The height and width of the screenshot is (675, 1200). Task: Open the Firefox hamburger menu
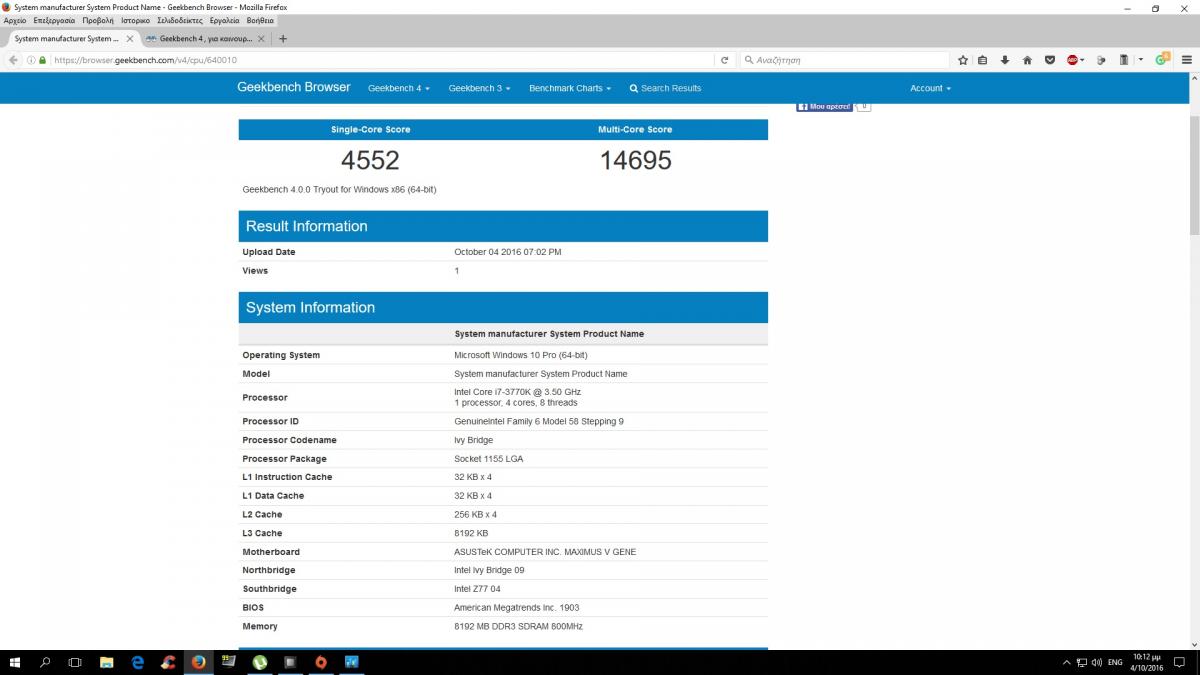[x=1187, y=60]
